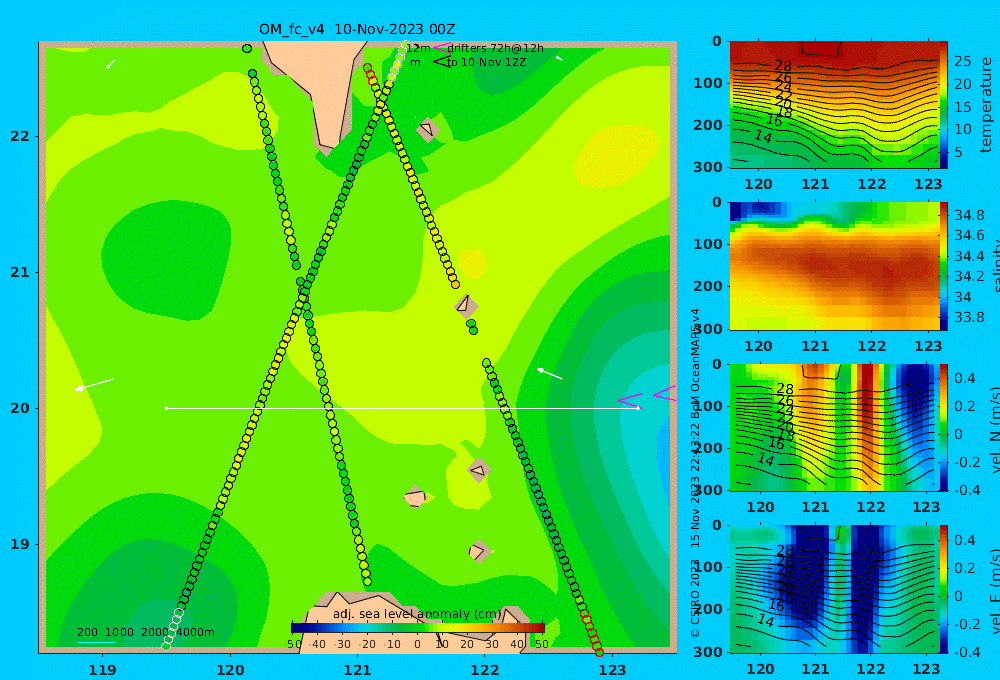This screenshot has width=1000, height=680.
Task: Click the east endpoint of the white transect line
Action: (x=638, y=408)
